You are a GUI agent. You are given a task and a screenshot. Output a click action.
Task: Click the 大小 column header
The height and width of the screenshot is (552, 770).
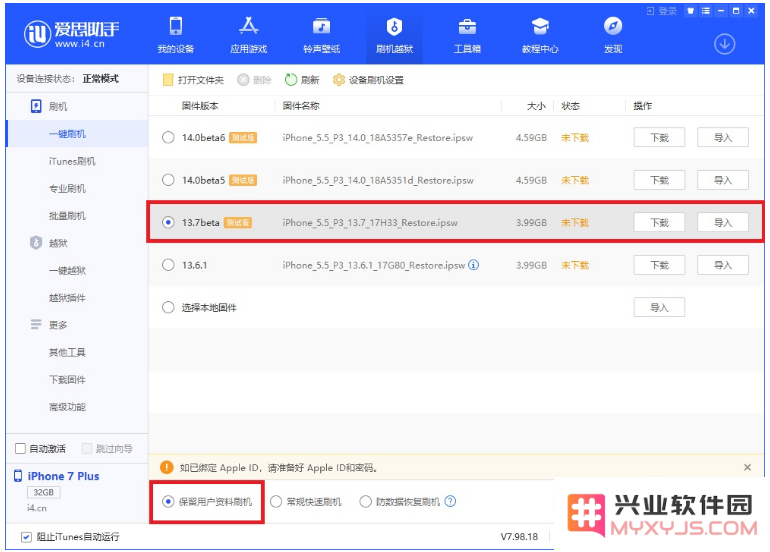(x=536, y=106)
